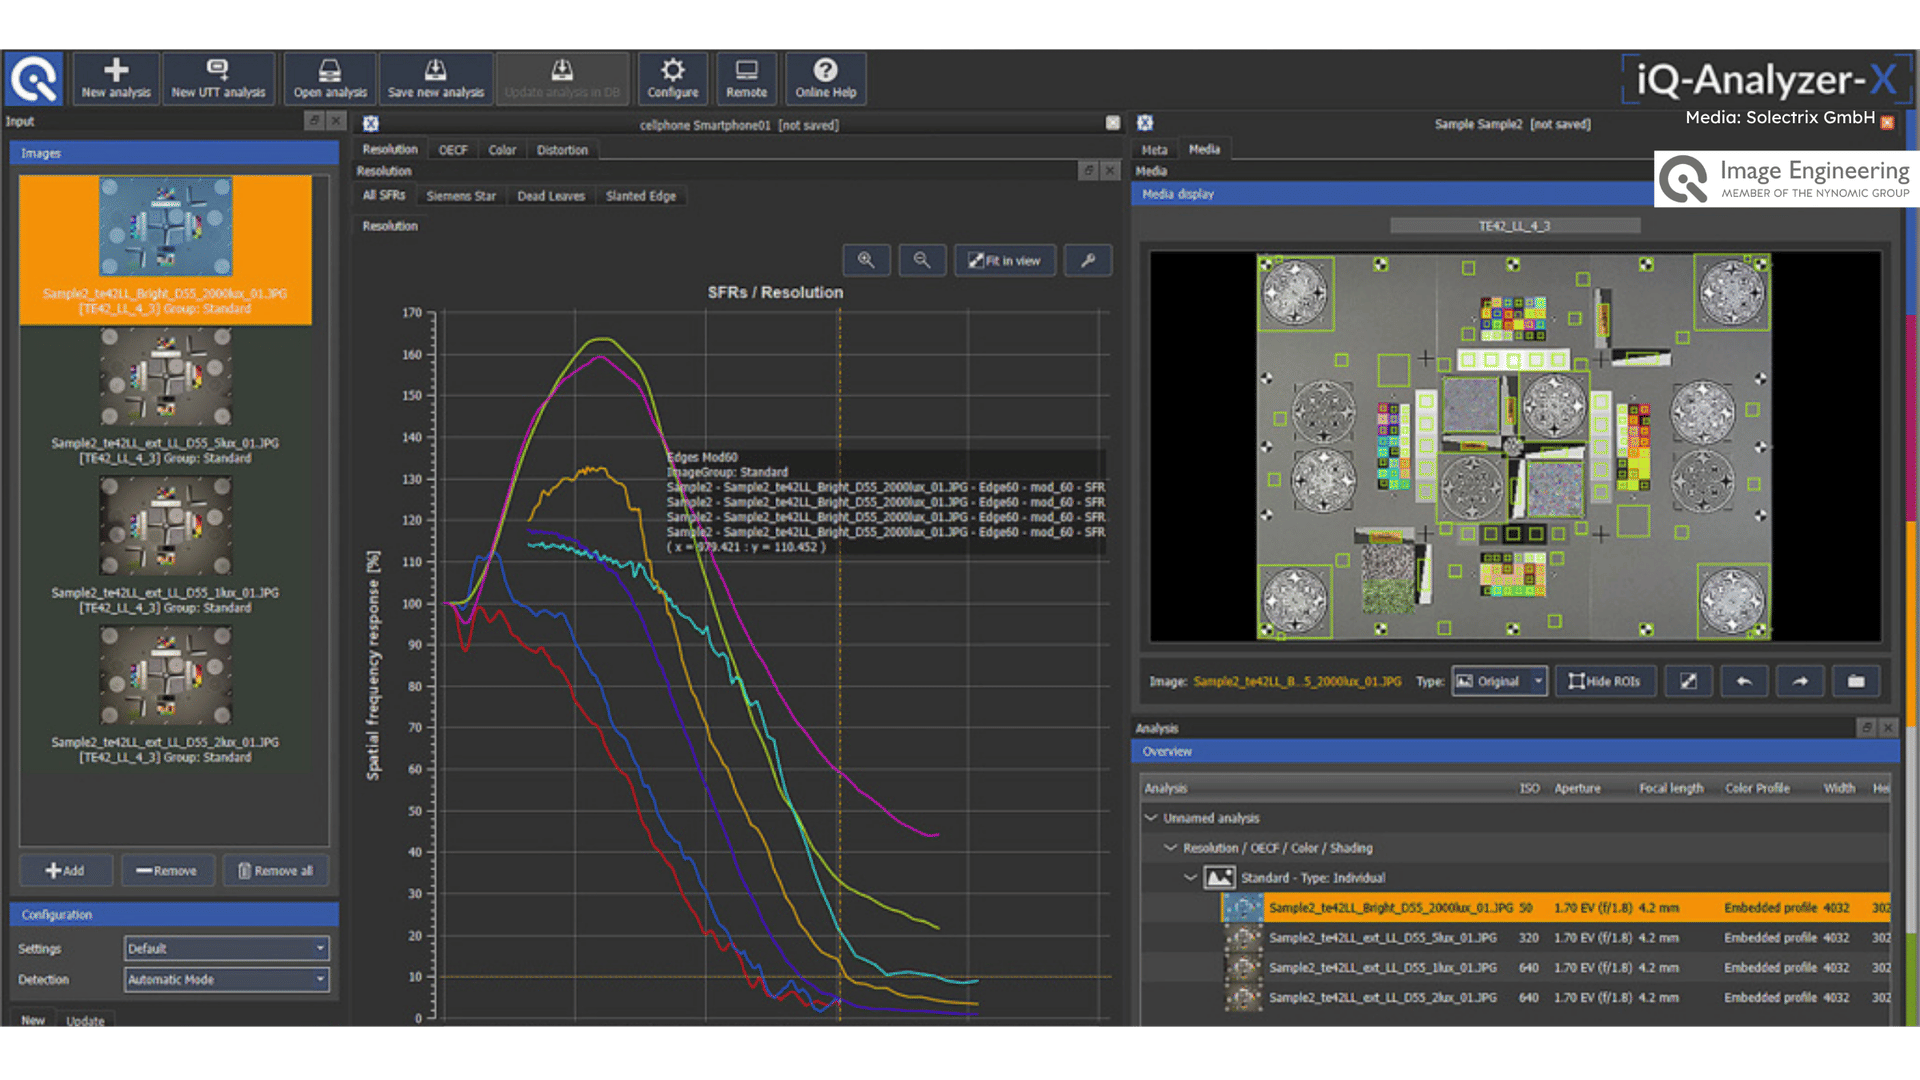Collapse the Unnamed analysis tree node
The width and height of the screenshot is (1920, 1080).
pyautogui.click(x=1151, y=818)
